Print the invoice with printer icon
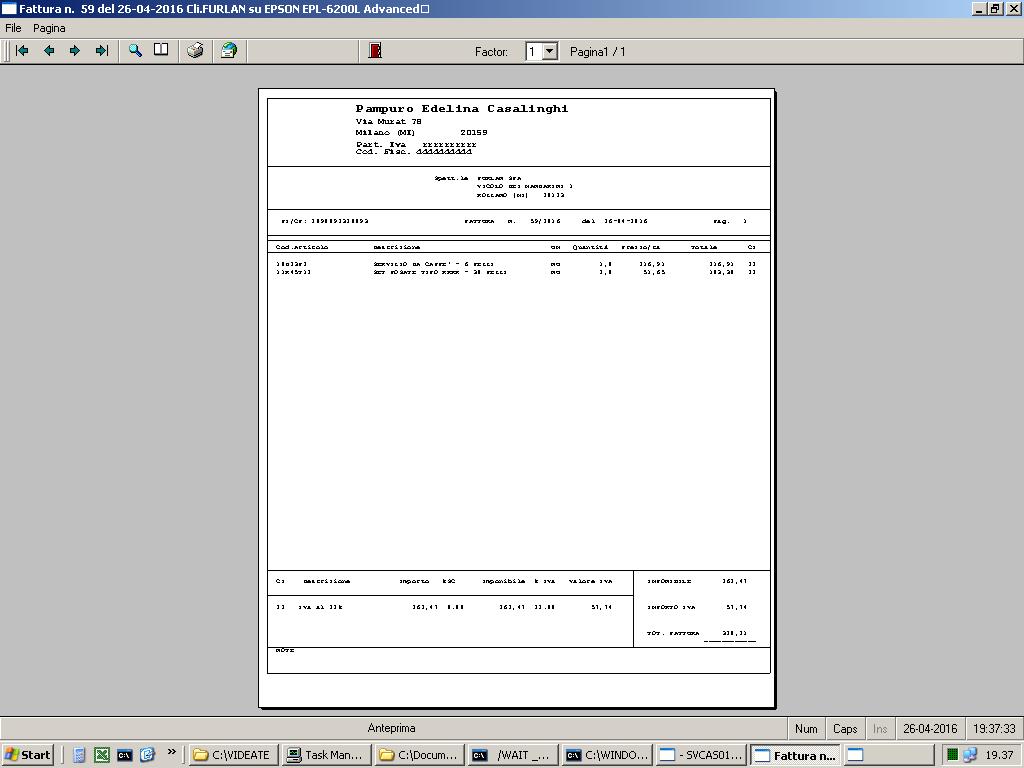 coord(196,51)
